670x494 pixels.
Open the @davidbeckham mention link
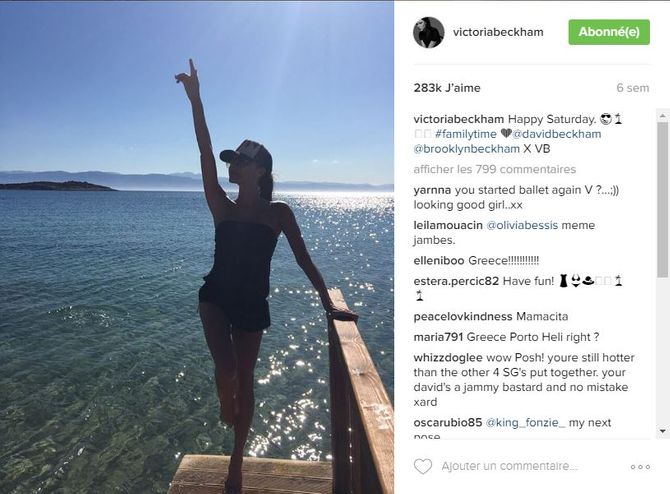tap(557, 134)
